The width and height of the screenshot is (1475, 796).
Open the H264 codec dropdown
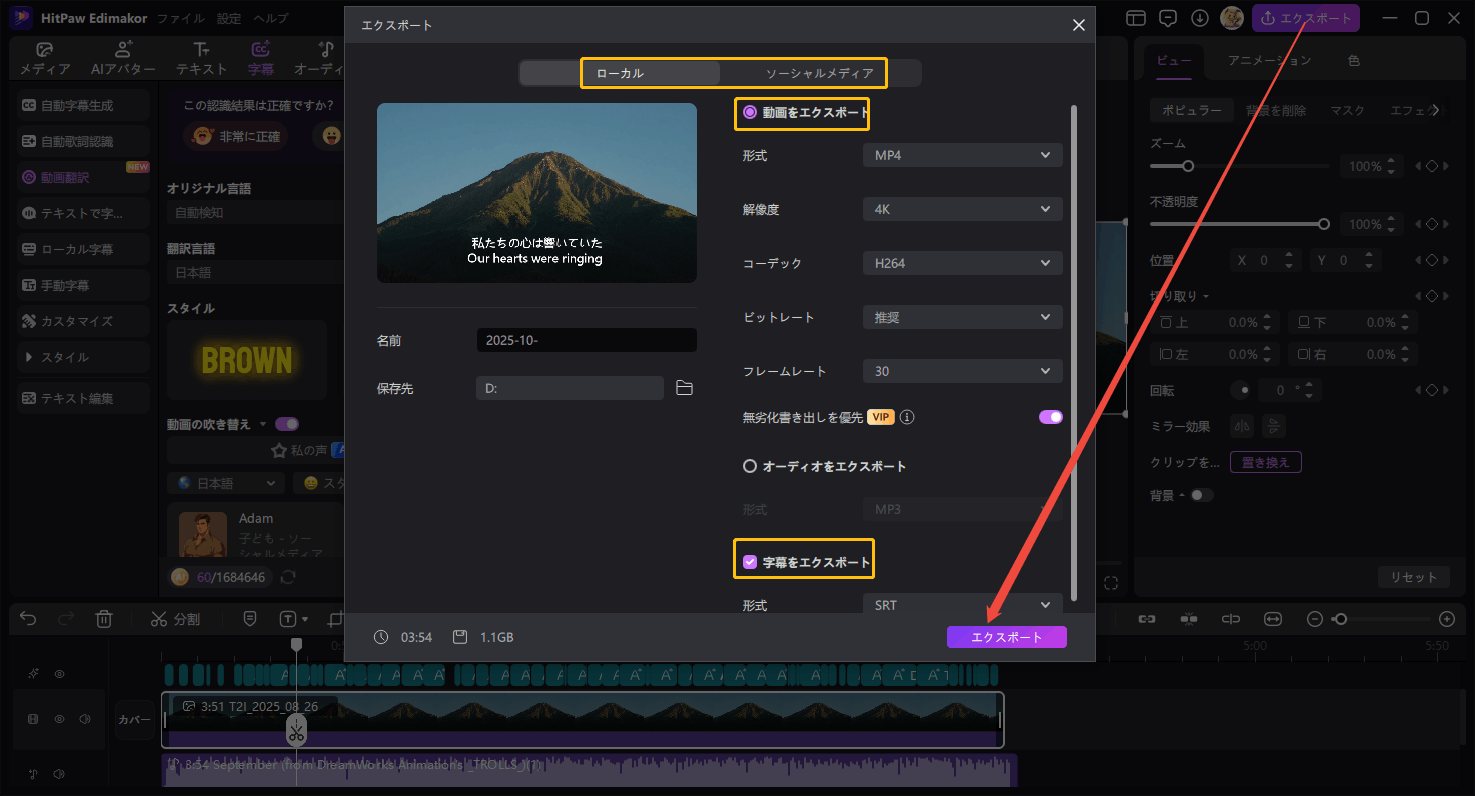pyautogui.click(x=961, y=263)
